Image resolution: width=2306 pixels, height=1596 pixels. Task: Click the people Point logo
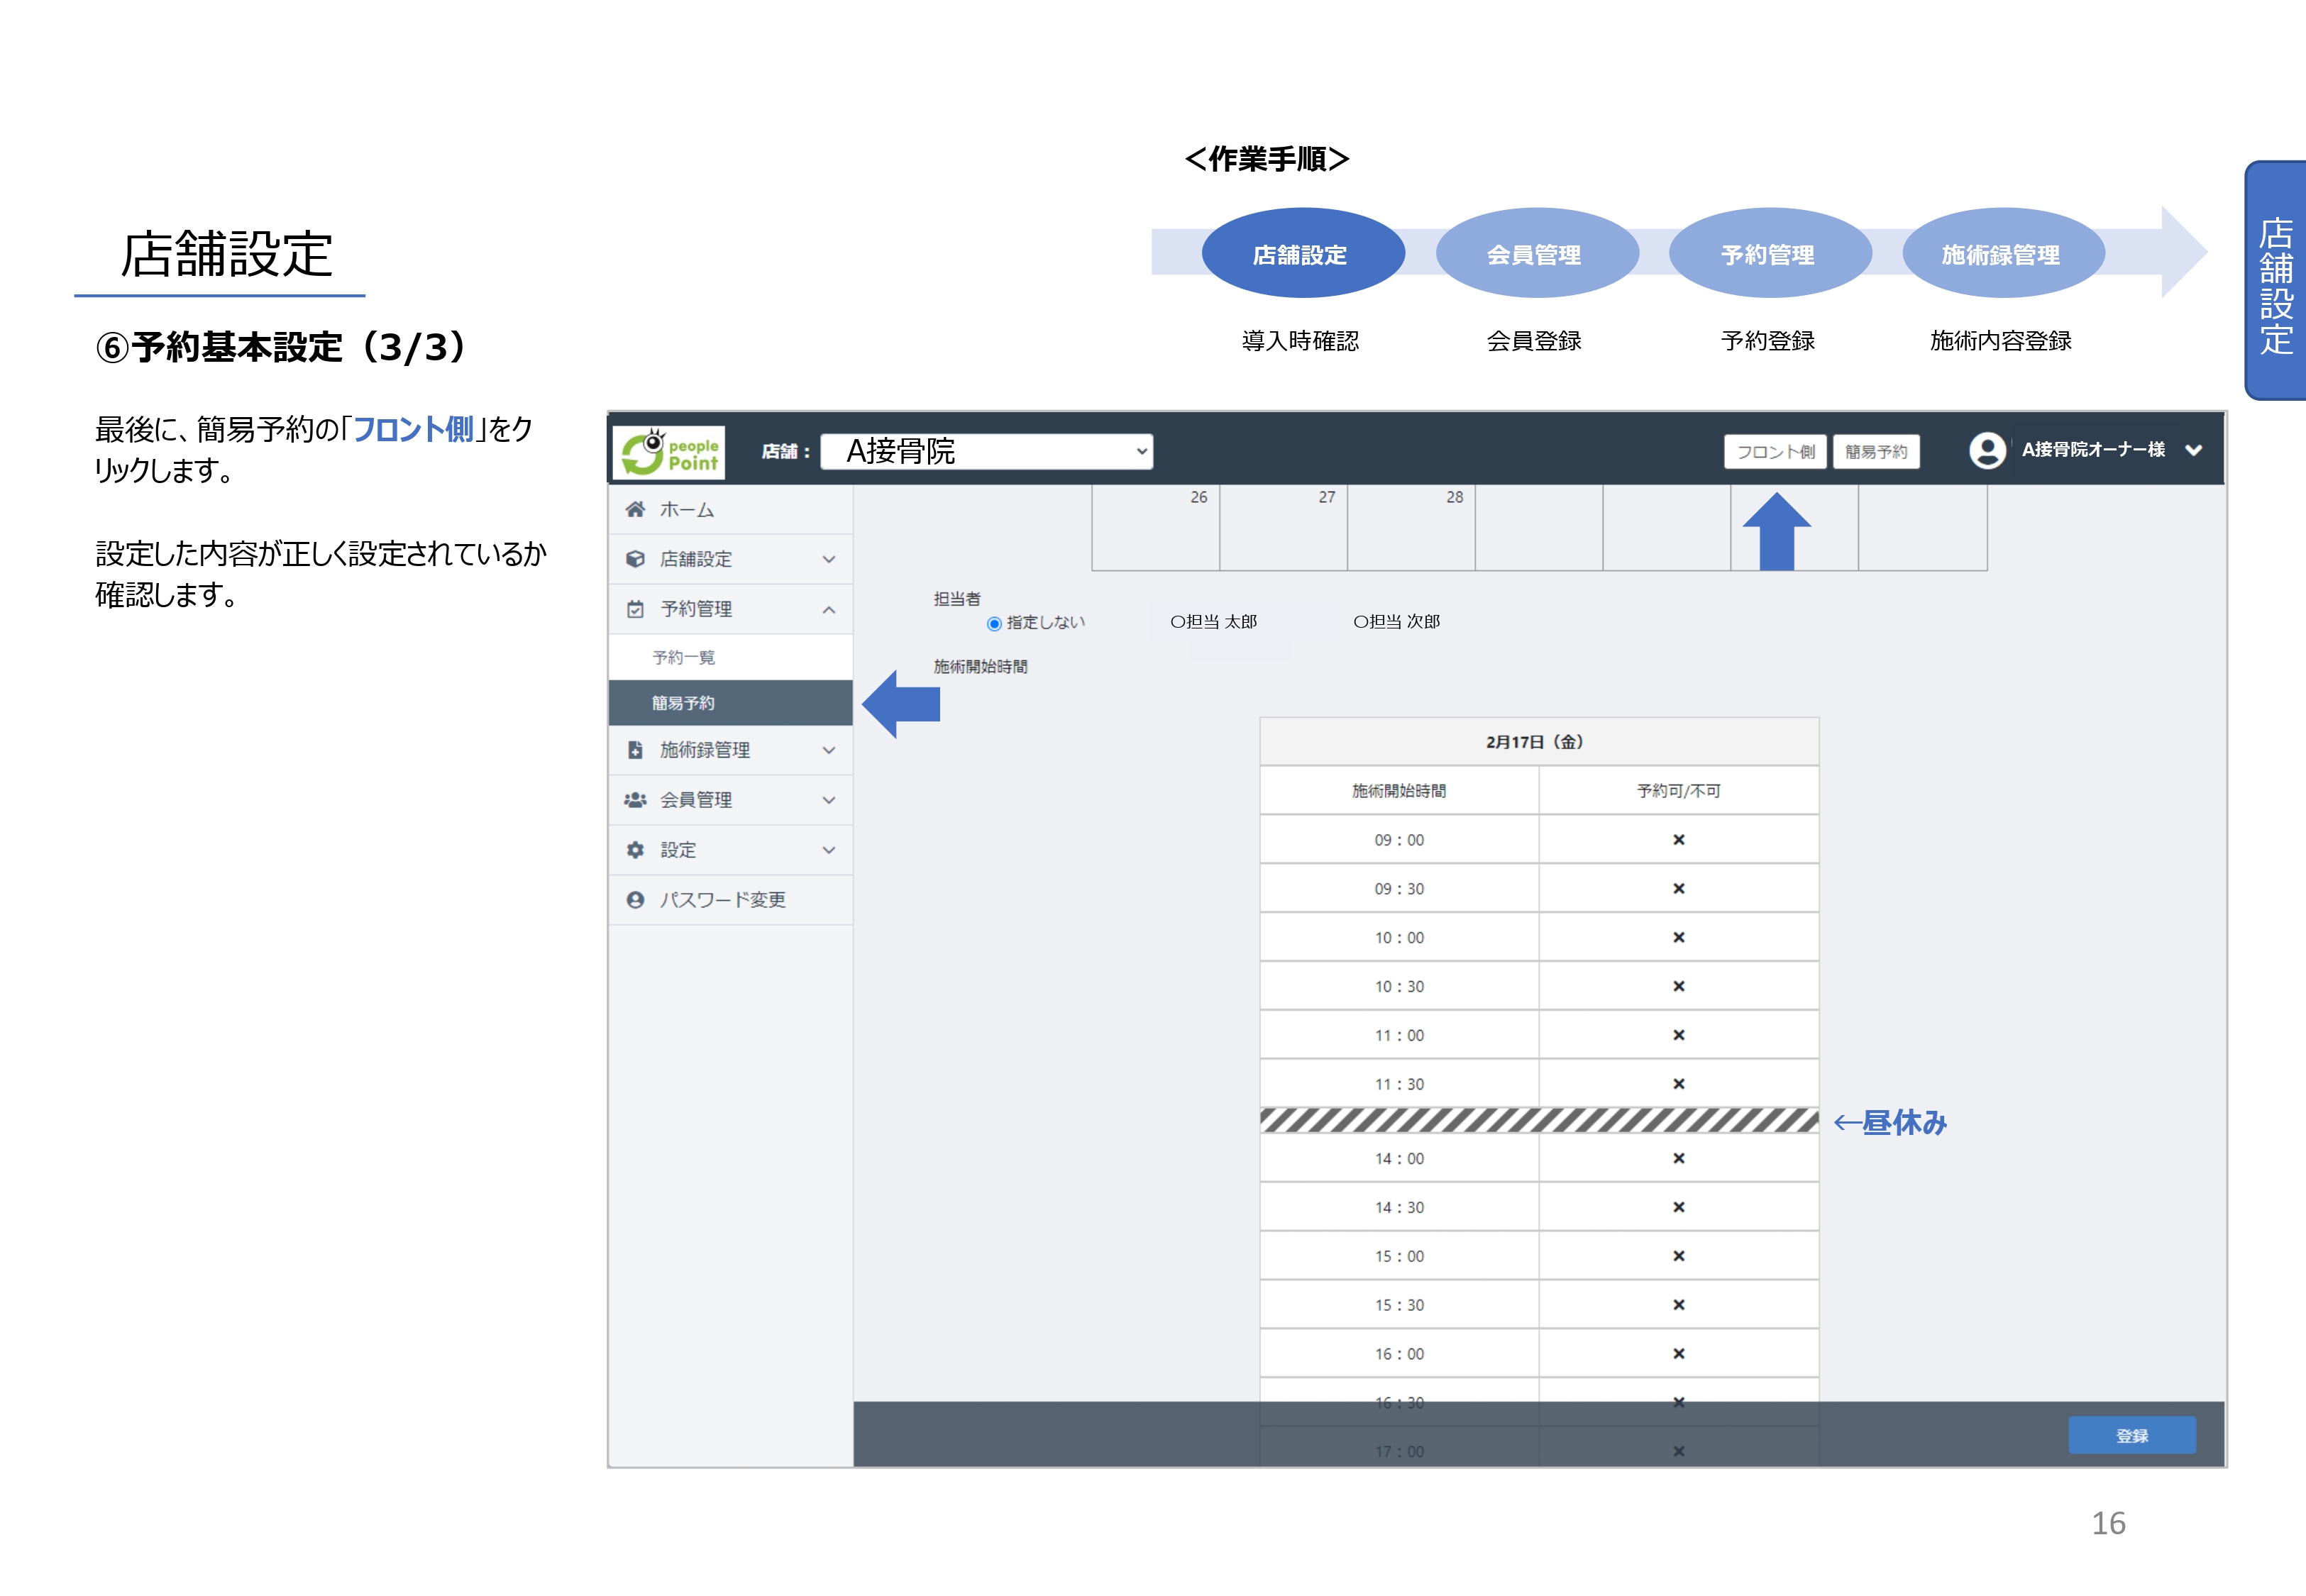[668, 453]
